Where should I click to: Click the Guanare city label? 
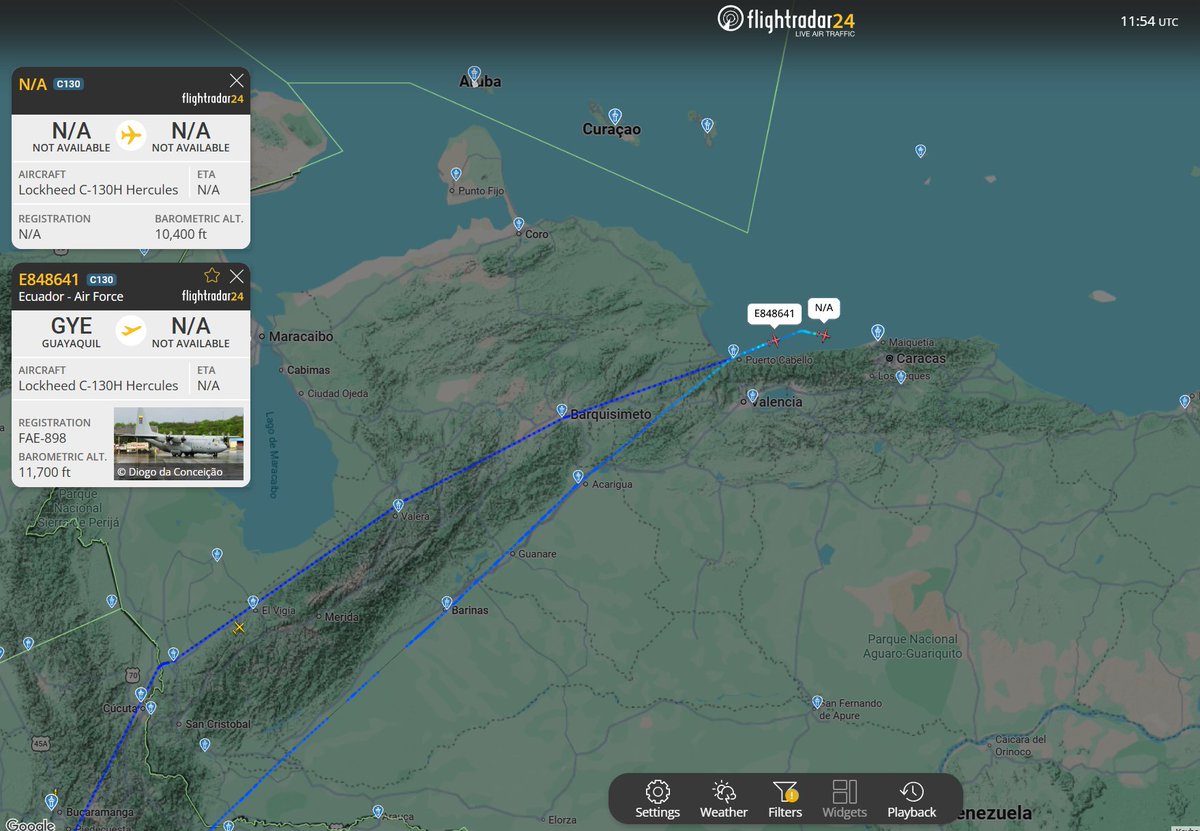pos(536,554)
